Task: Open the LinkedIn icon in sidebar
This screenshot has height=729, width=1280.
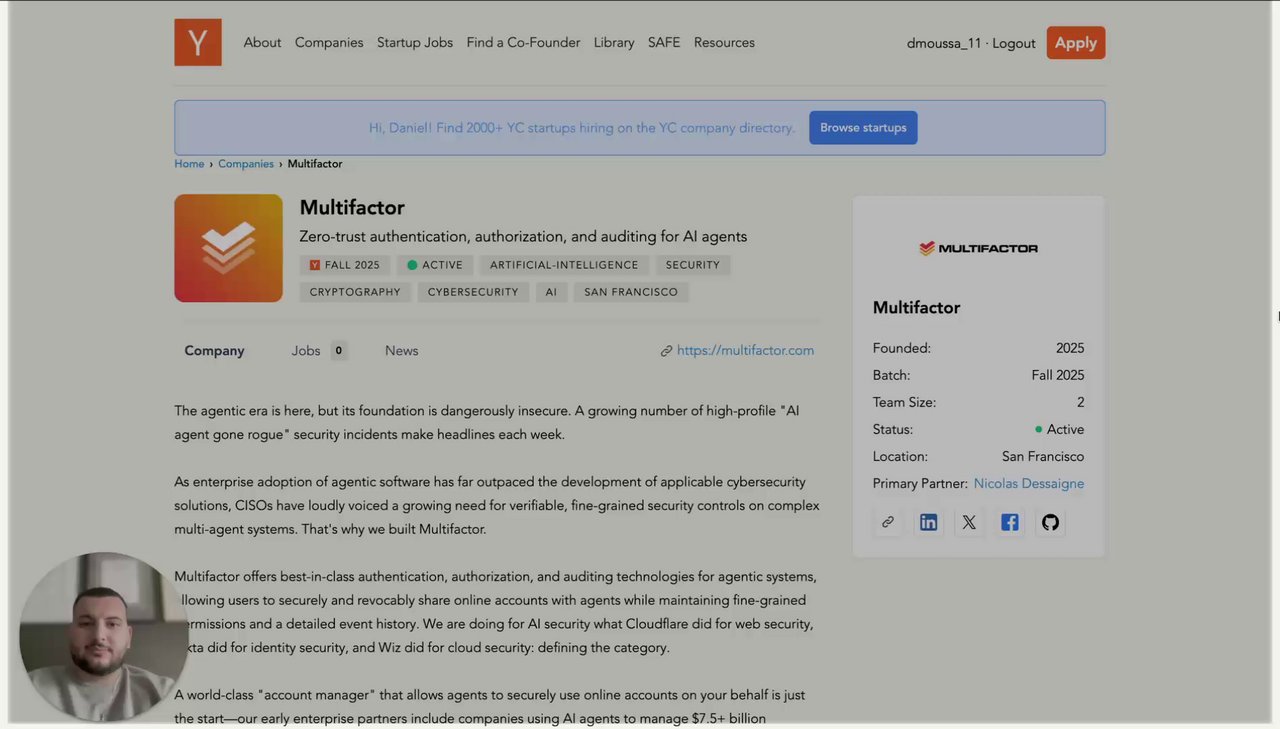Action: pyautogui.click(x=928, y=522)
